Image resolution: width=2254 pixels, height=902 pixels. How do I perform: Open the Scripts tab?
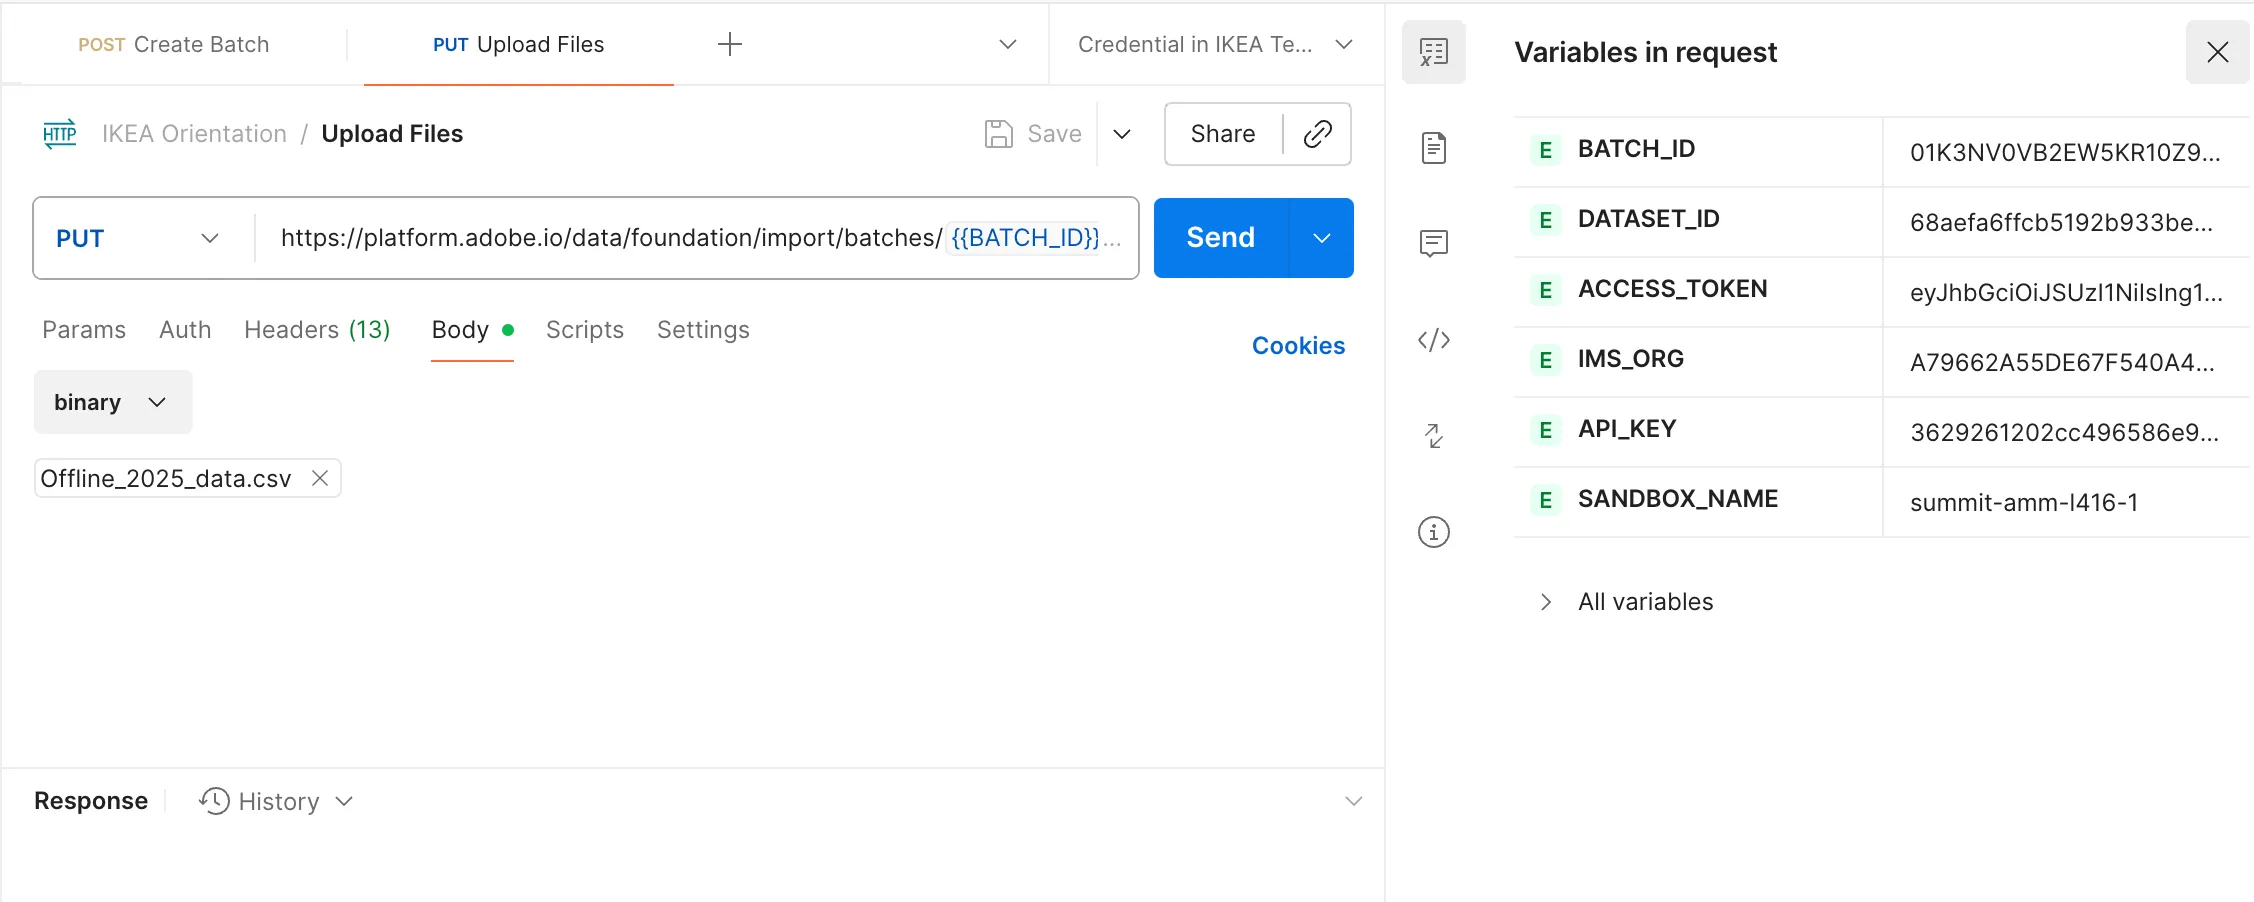tap(585, 330)
